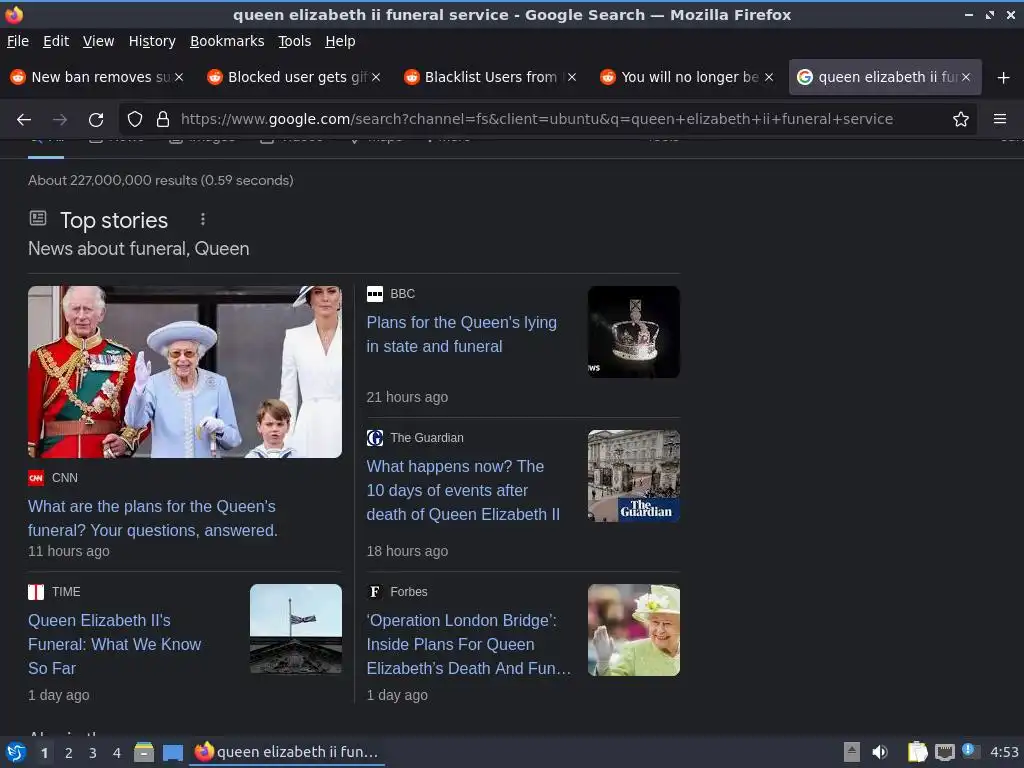This screenshot has width=1024, height=768.
Task: Open BBC 'Plans for the Queen's lying in state' link
Action: pyautogui.click(x=462, y=334)
